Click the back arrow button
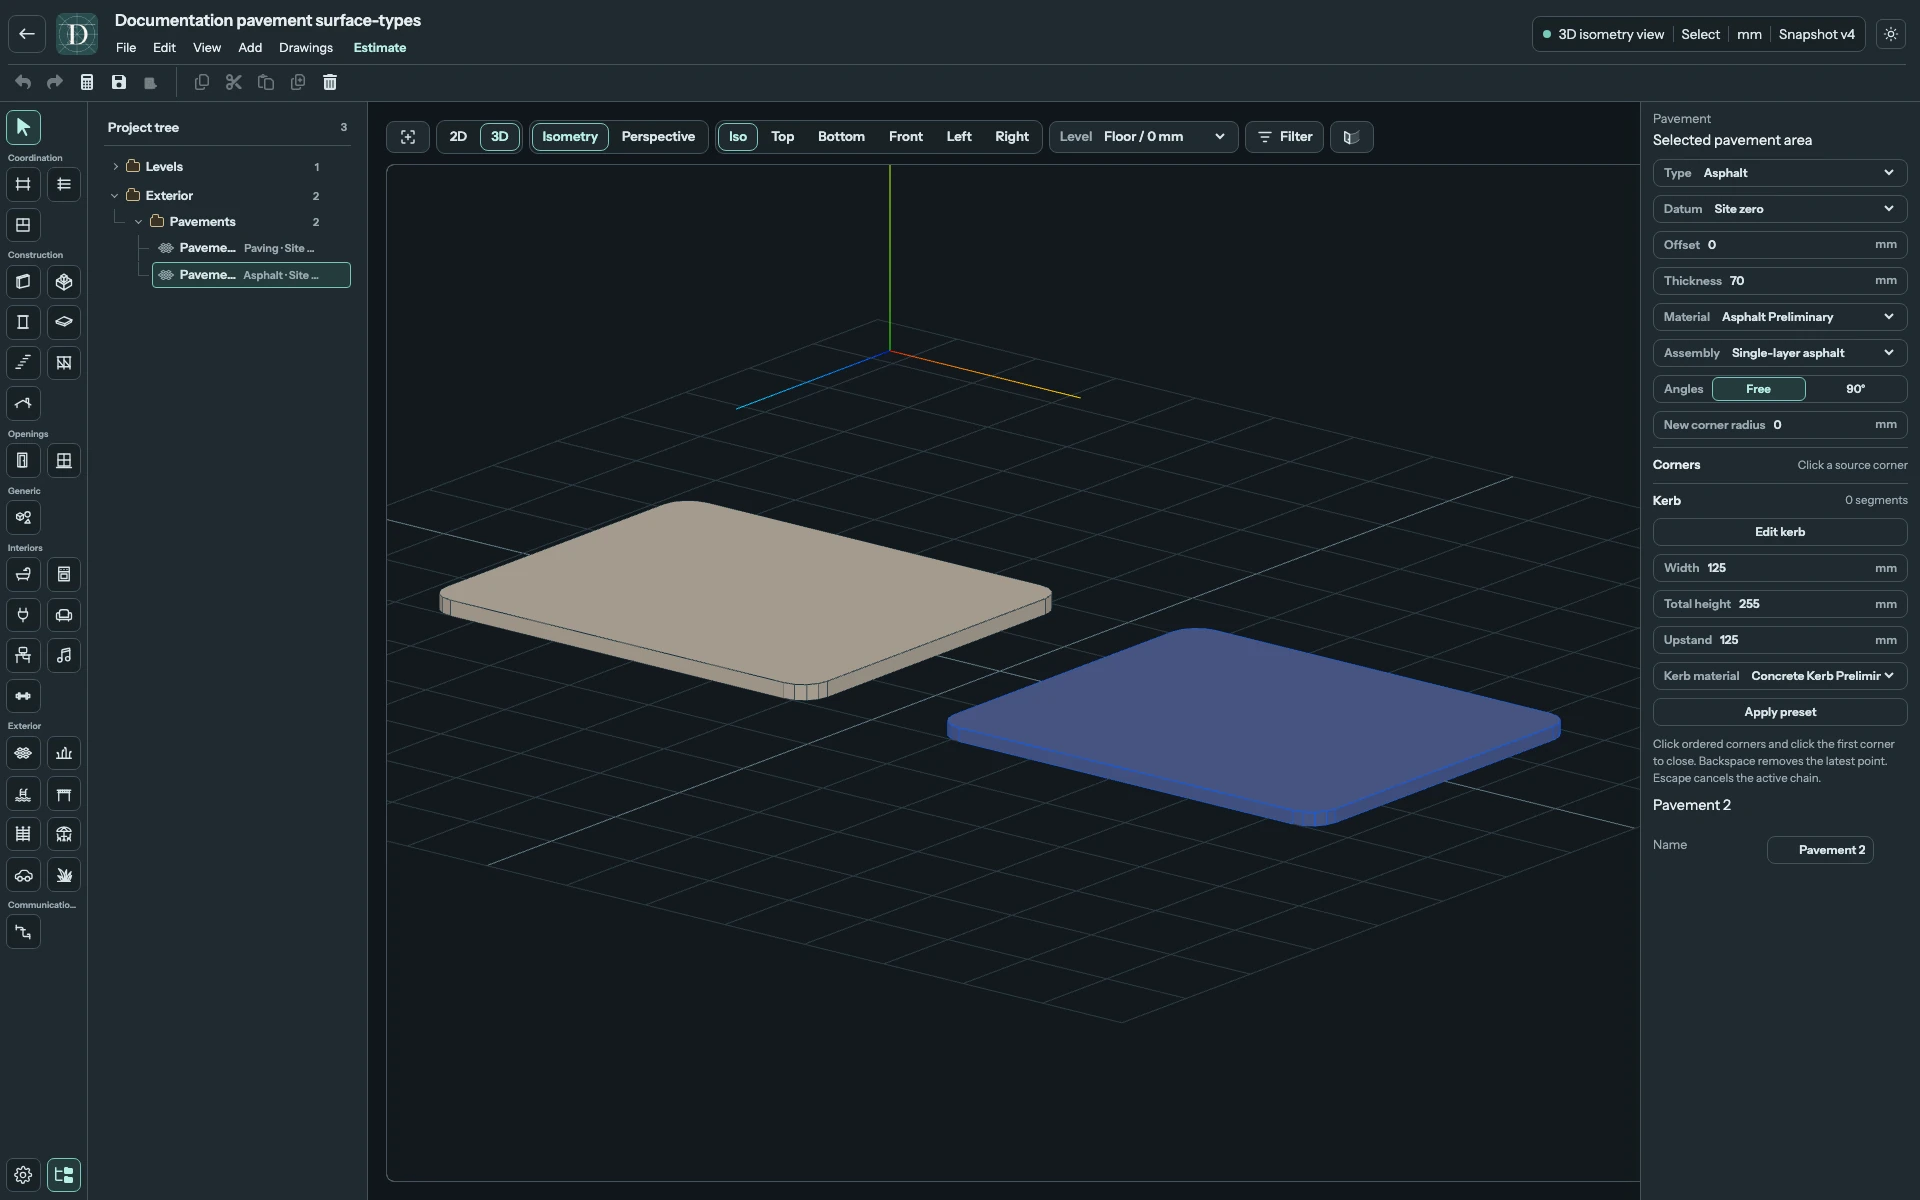1920x1200 pixels. pos(27,34)
